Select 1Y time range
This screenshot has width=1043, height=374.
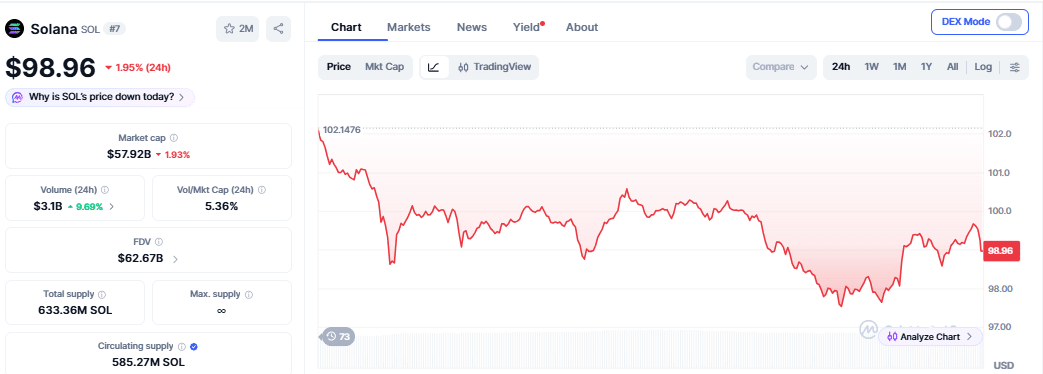[x=926, y=67]
